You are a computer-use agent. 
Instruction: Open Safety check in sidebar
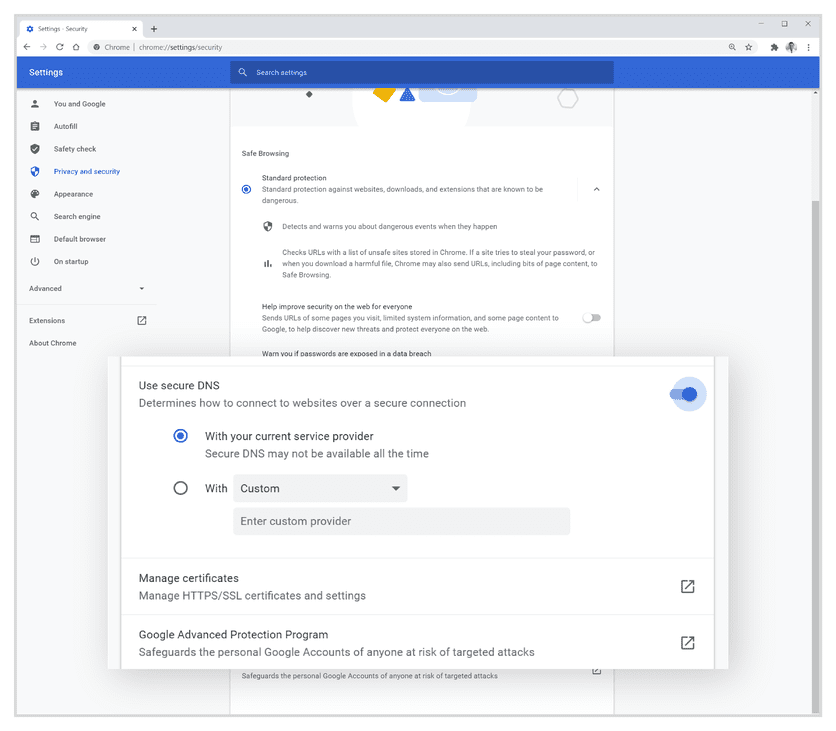[75, 149]
